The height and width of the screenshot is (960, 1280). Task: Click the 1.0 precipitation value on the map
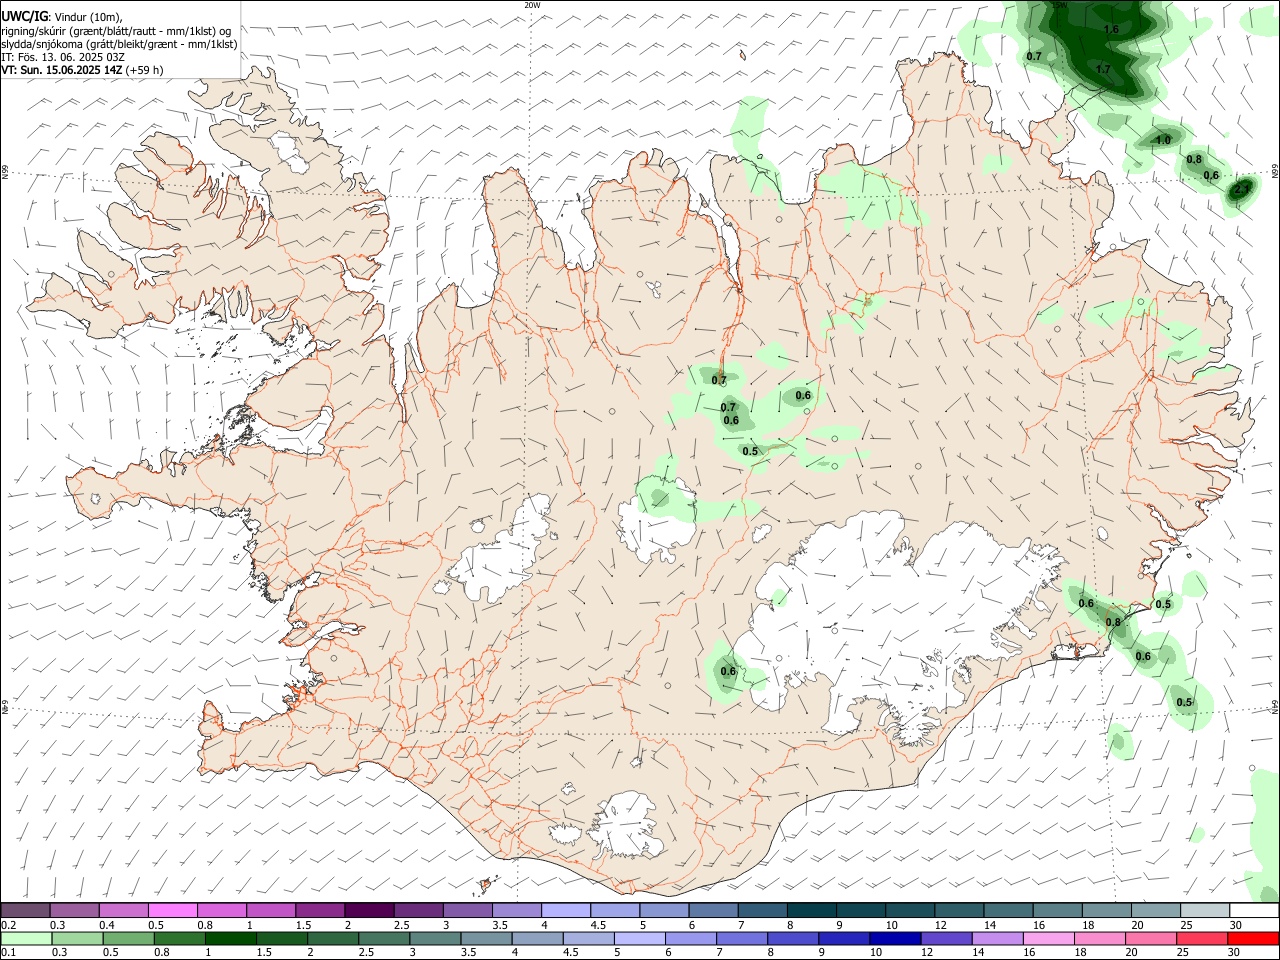tap(1163, 140)
